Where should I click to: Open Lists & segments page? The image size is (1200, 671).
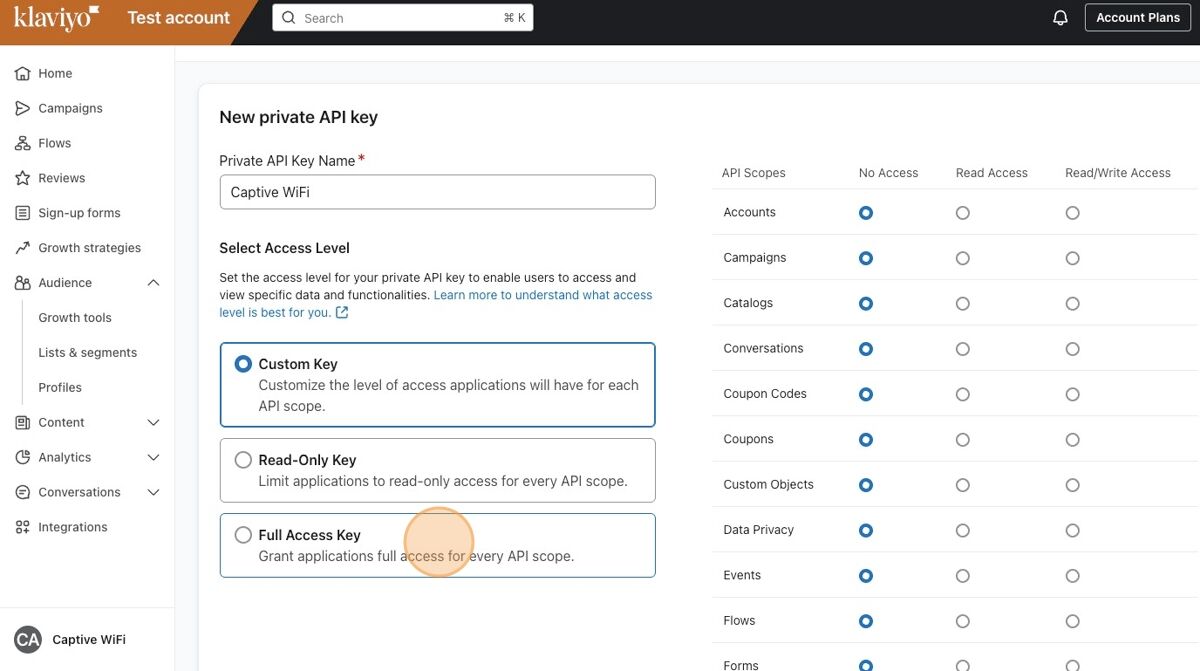[88, 353]
